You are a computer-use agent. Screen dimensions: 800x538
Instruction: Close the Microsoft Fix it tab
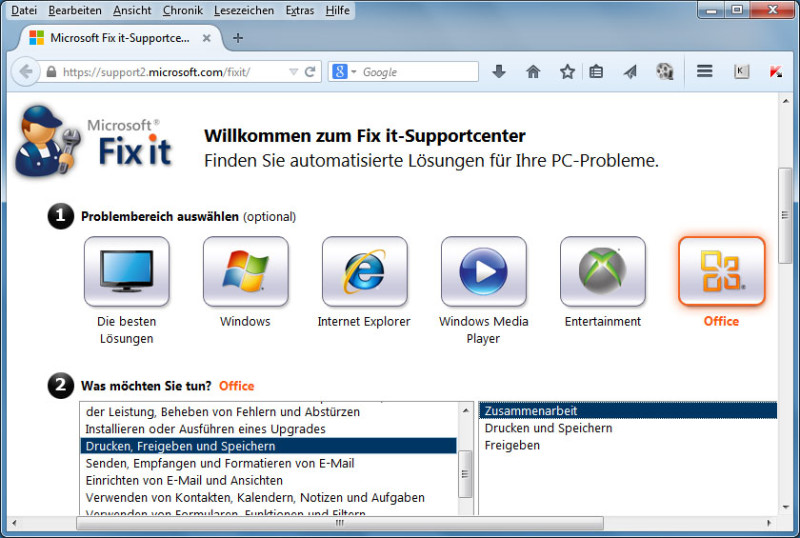point(207,38)
